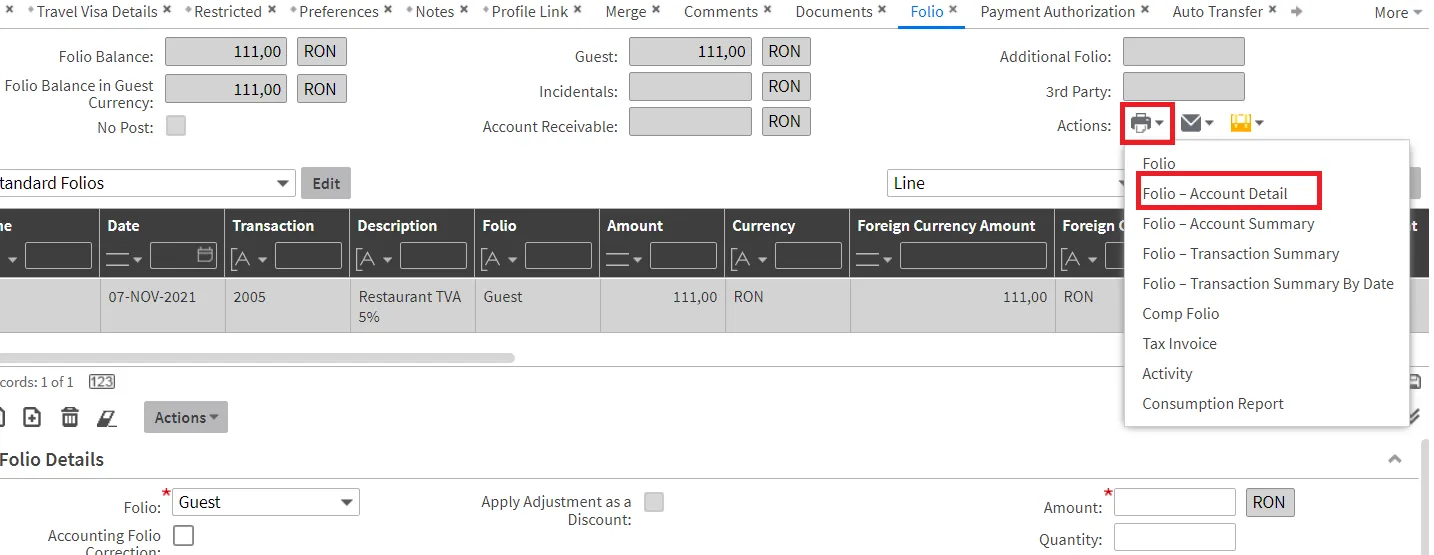
Task: Click the printer icon beside Actions
Action: pyautogui.click(x=1141, y=124)
